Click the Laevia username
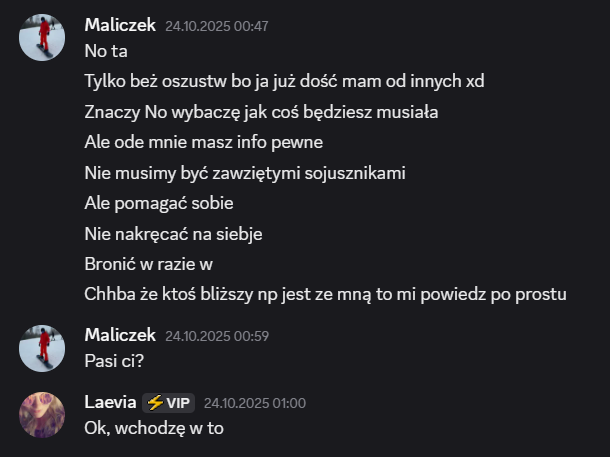 point(110,402)
